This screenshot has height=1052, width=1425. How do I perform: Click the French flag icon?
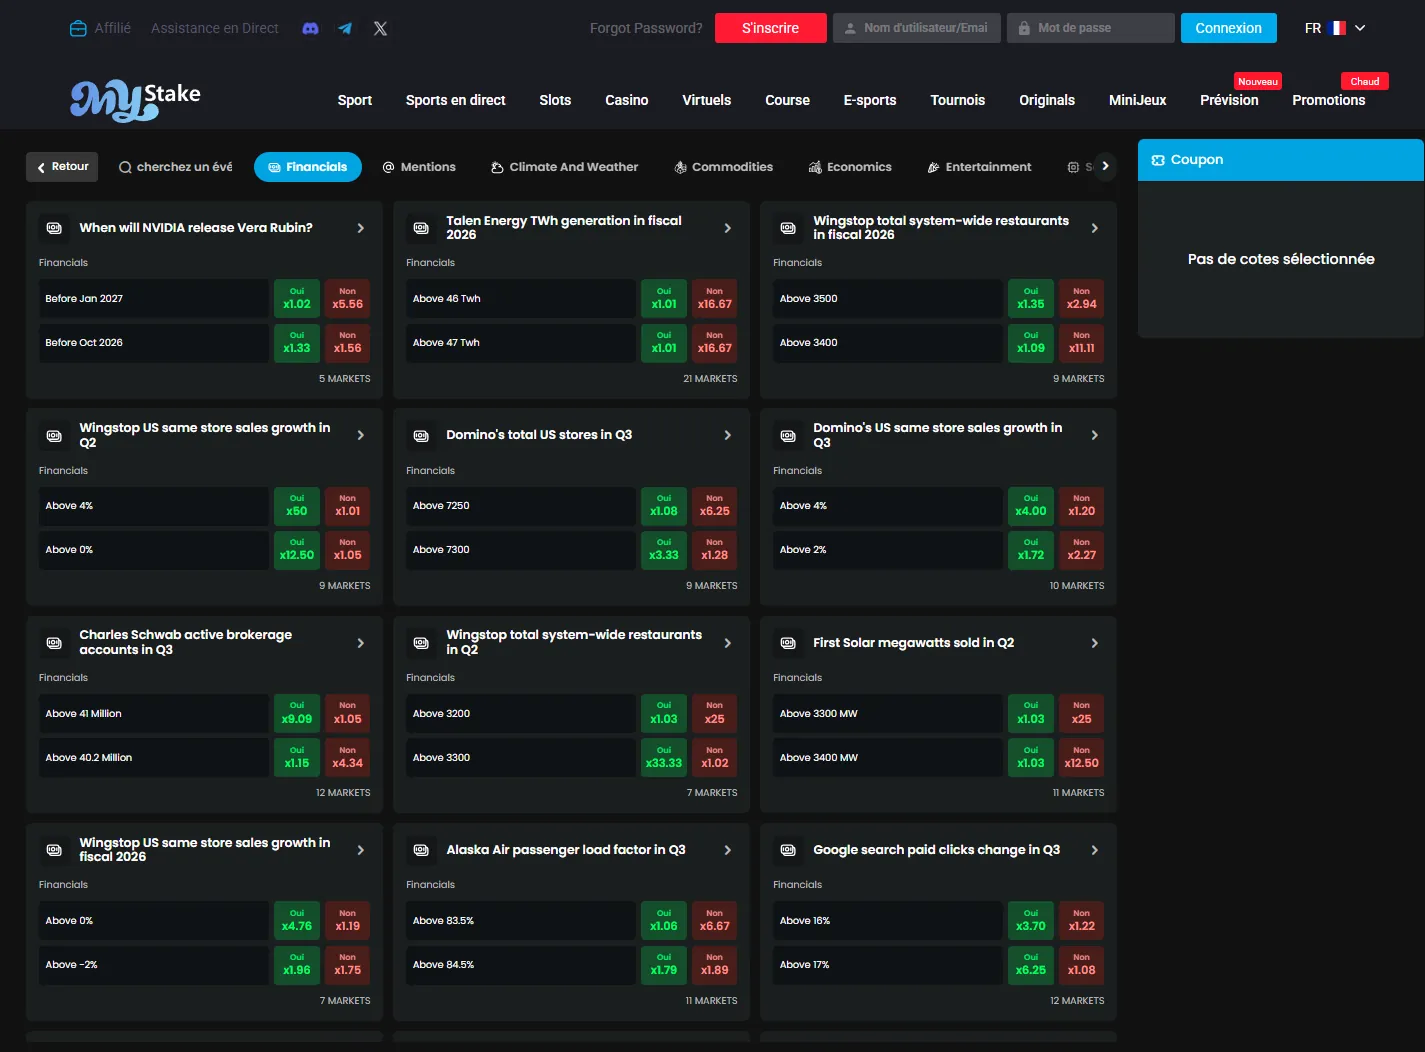click(1338, 28)
